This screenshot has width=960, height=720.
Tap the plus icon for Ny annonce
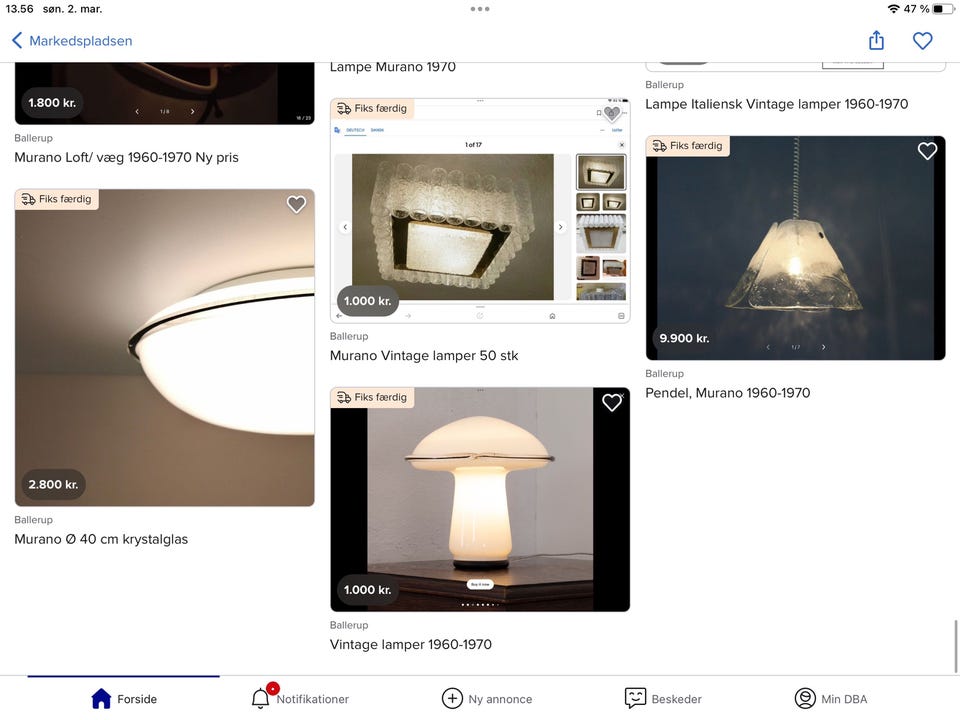450,698
